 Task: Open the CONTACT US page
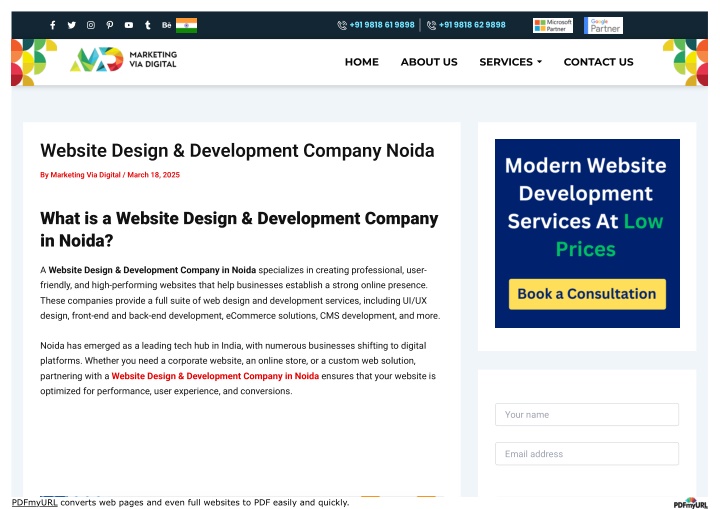[x=598, y=62]
